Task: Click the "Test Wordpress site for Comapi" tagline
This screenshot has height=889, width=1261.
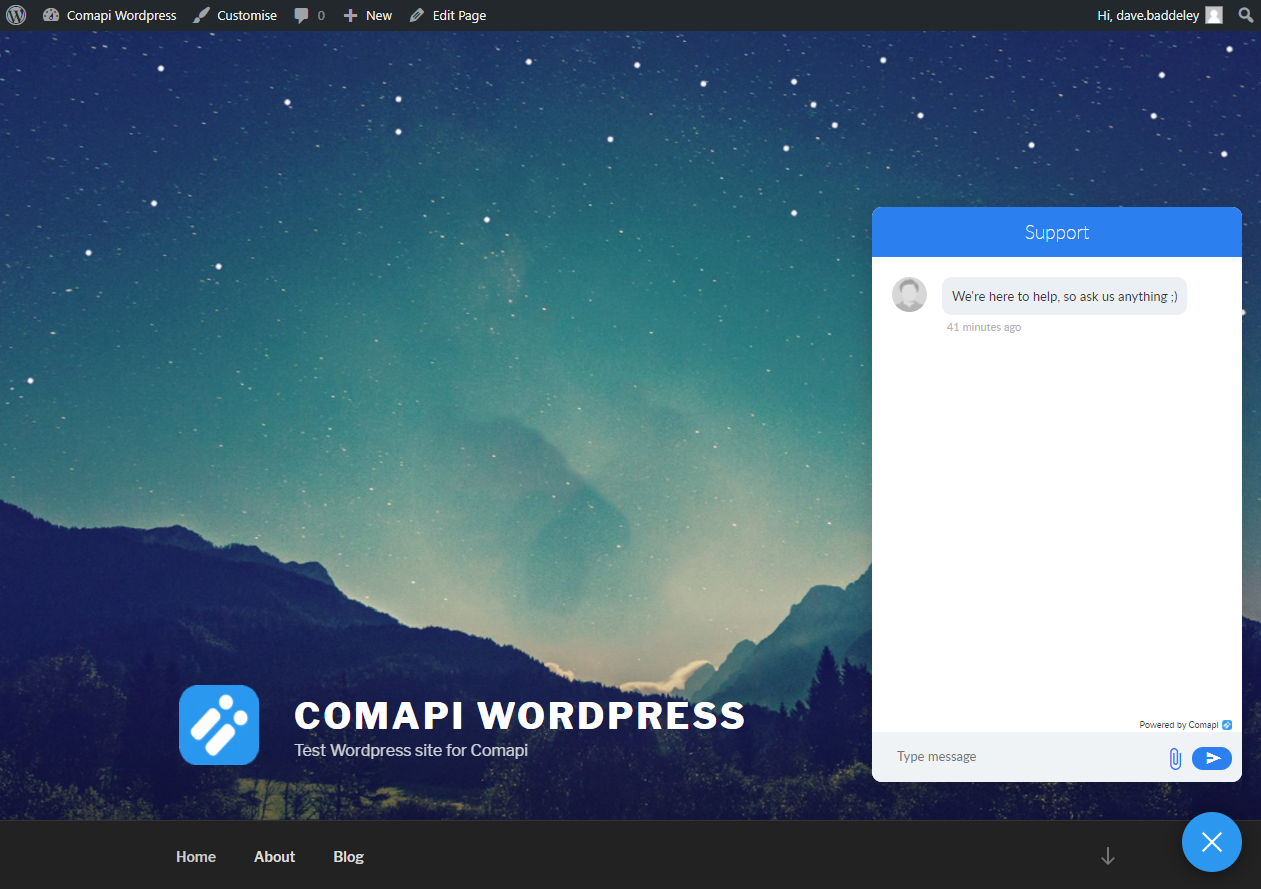Action: pyautogui.click(x=411, y=750)
